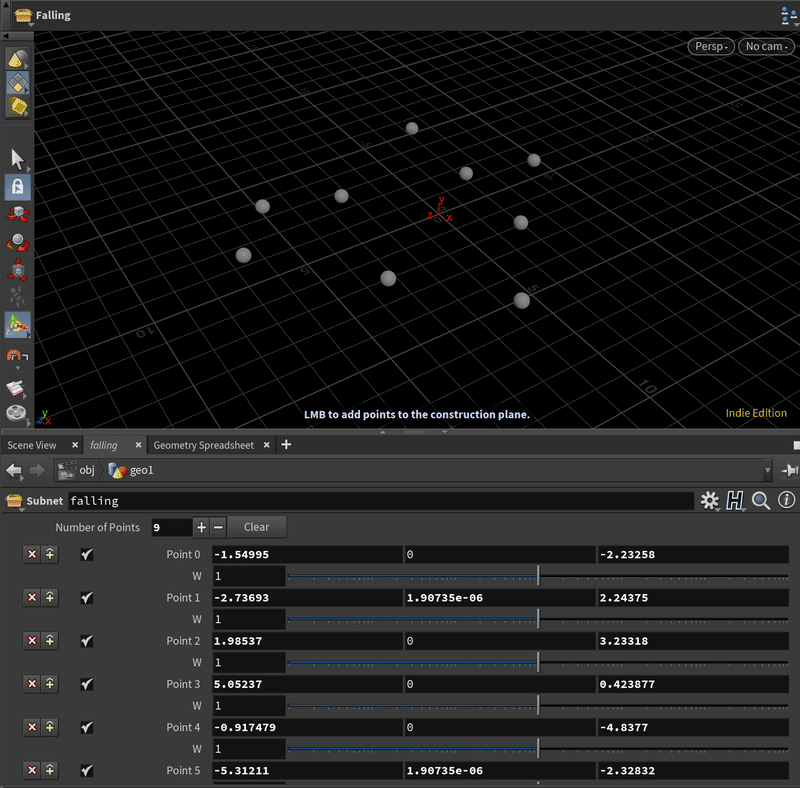The width and height of the screenshot is (800, 788).
Task: Search parameters with the magnifier icon
Action: click(x=761, y=501)
